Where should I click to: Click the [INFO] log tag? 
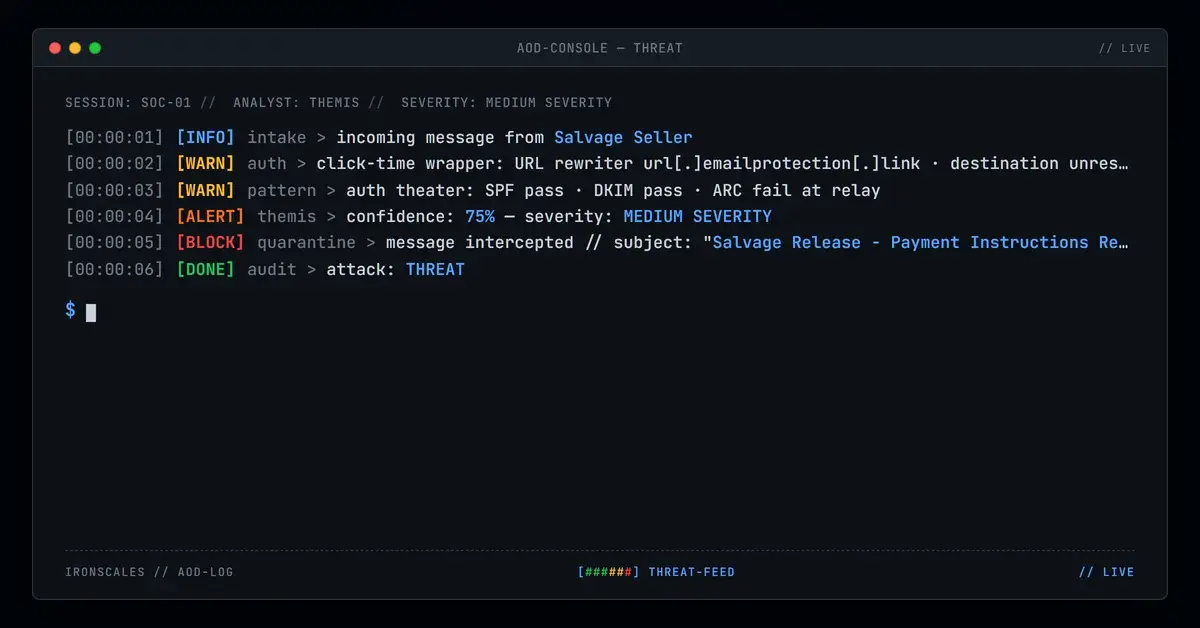[205, 137]
